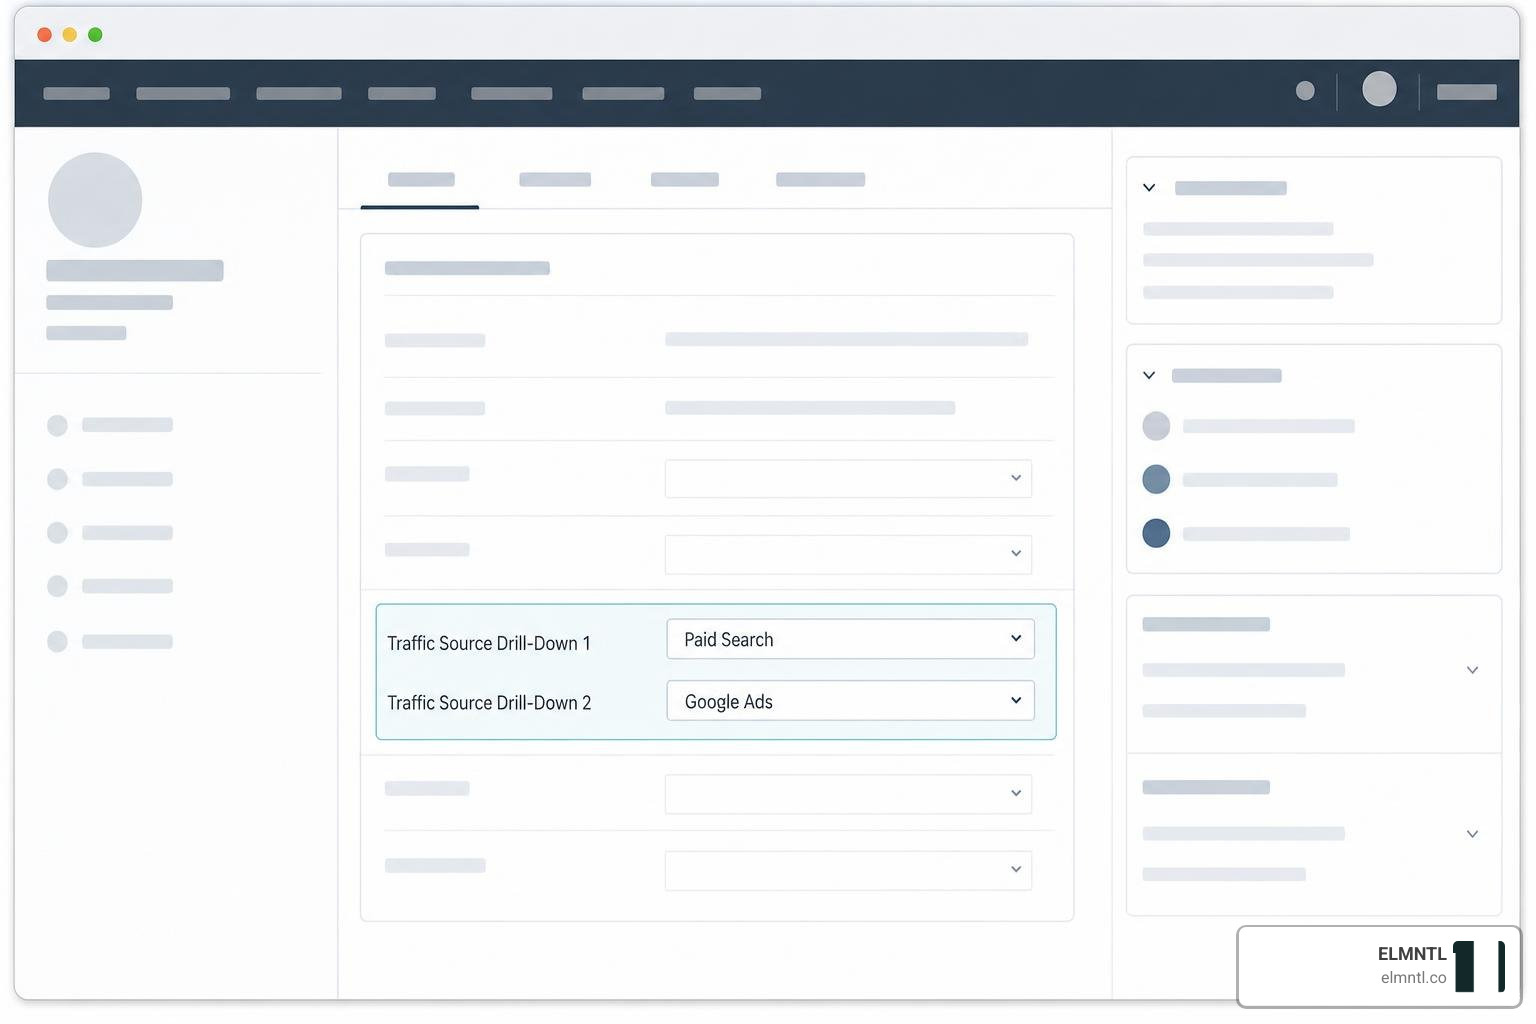Open the empty dropdown directly above Paid Search
The width and height of the screenshot is (1536, 1024).
[848, 555]
